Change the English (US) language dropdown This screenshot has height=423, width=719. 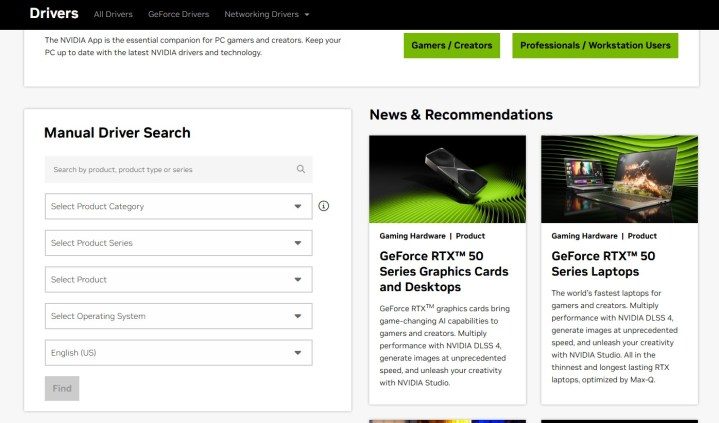click(178, 353)
